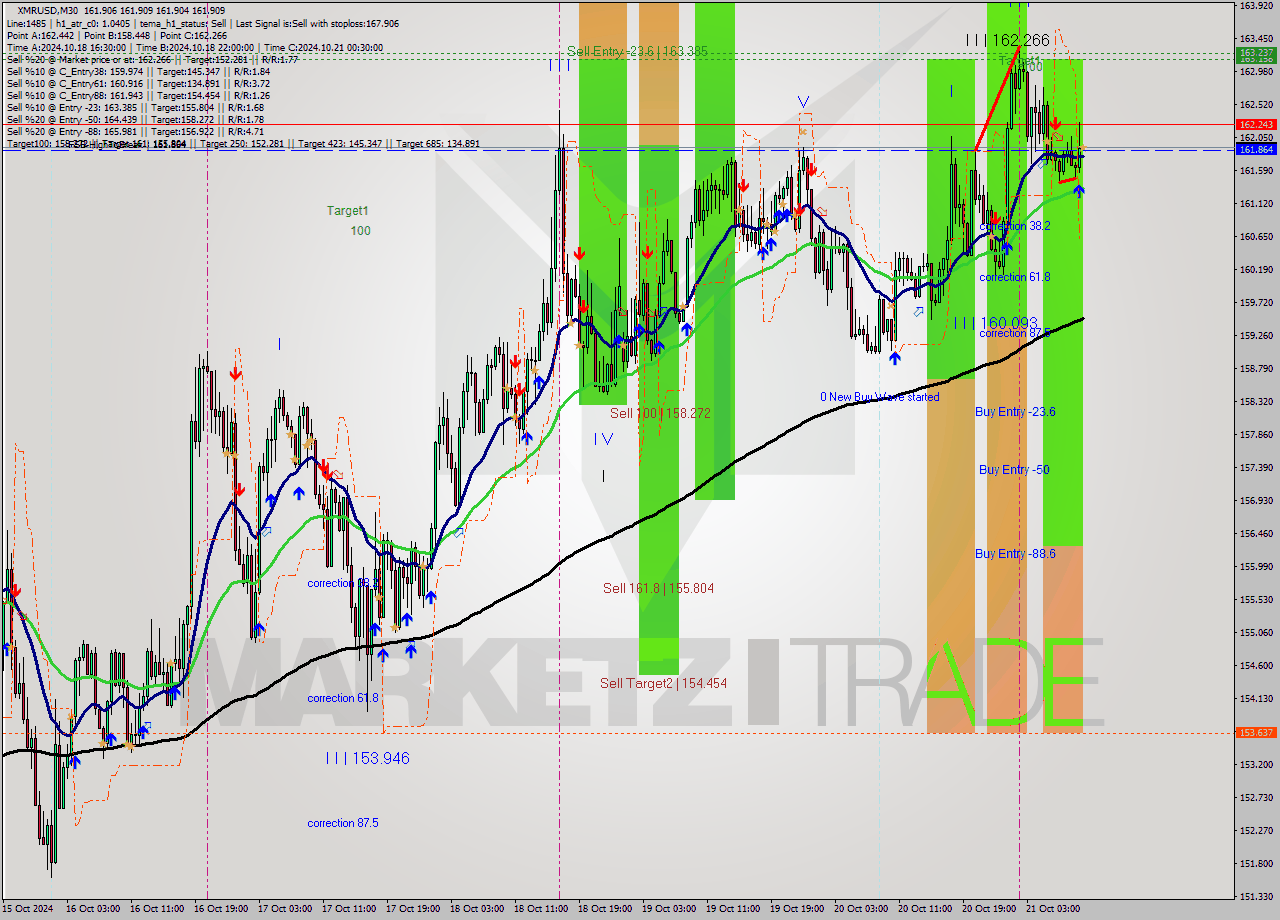
Task: Select the 'Sell Entry -23.6 | 163.385' label
Action: tap(635, 51)
